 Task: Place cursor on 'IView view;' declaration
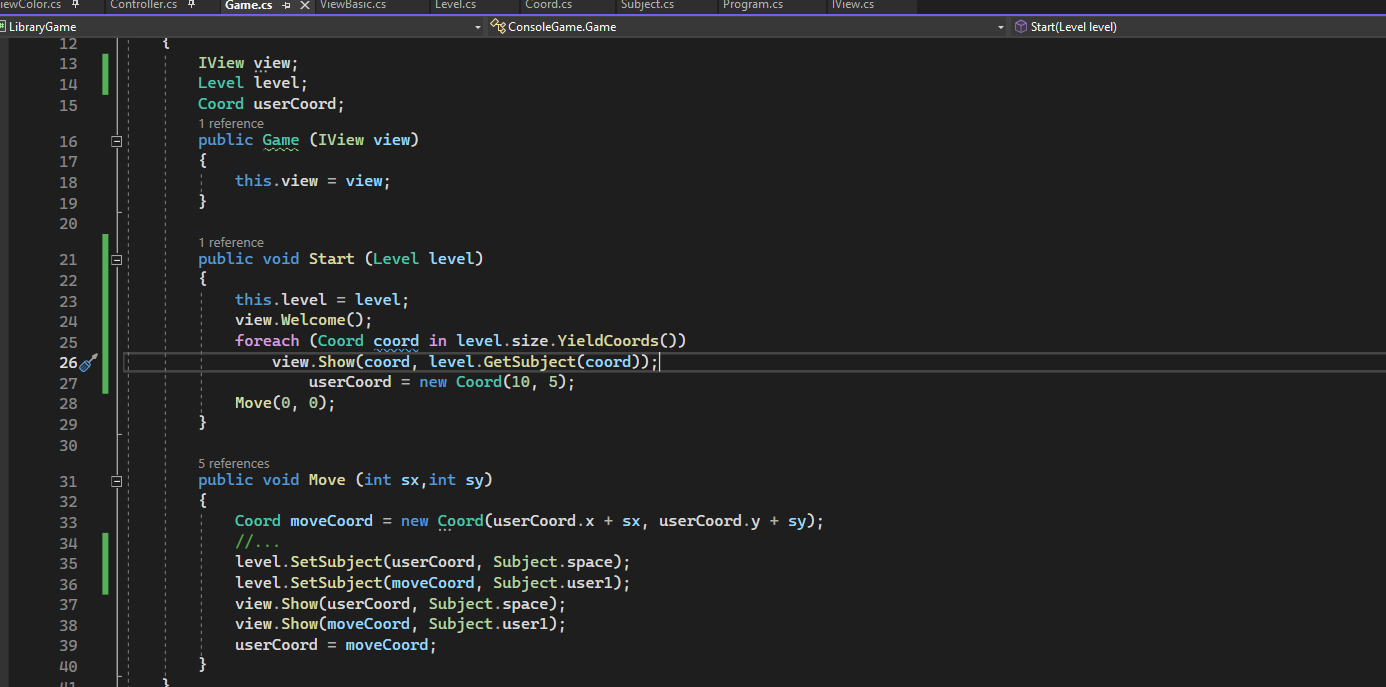[x=248, y=63]
